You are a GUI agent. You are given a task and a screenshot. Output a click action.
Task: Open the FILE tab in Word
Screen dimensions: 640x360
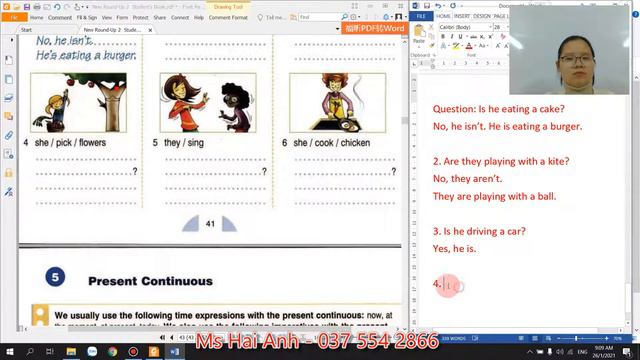coord(421,16)
